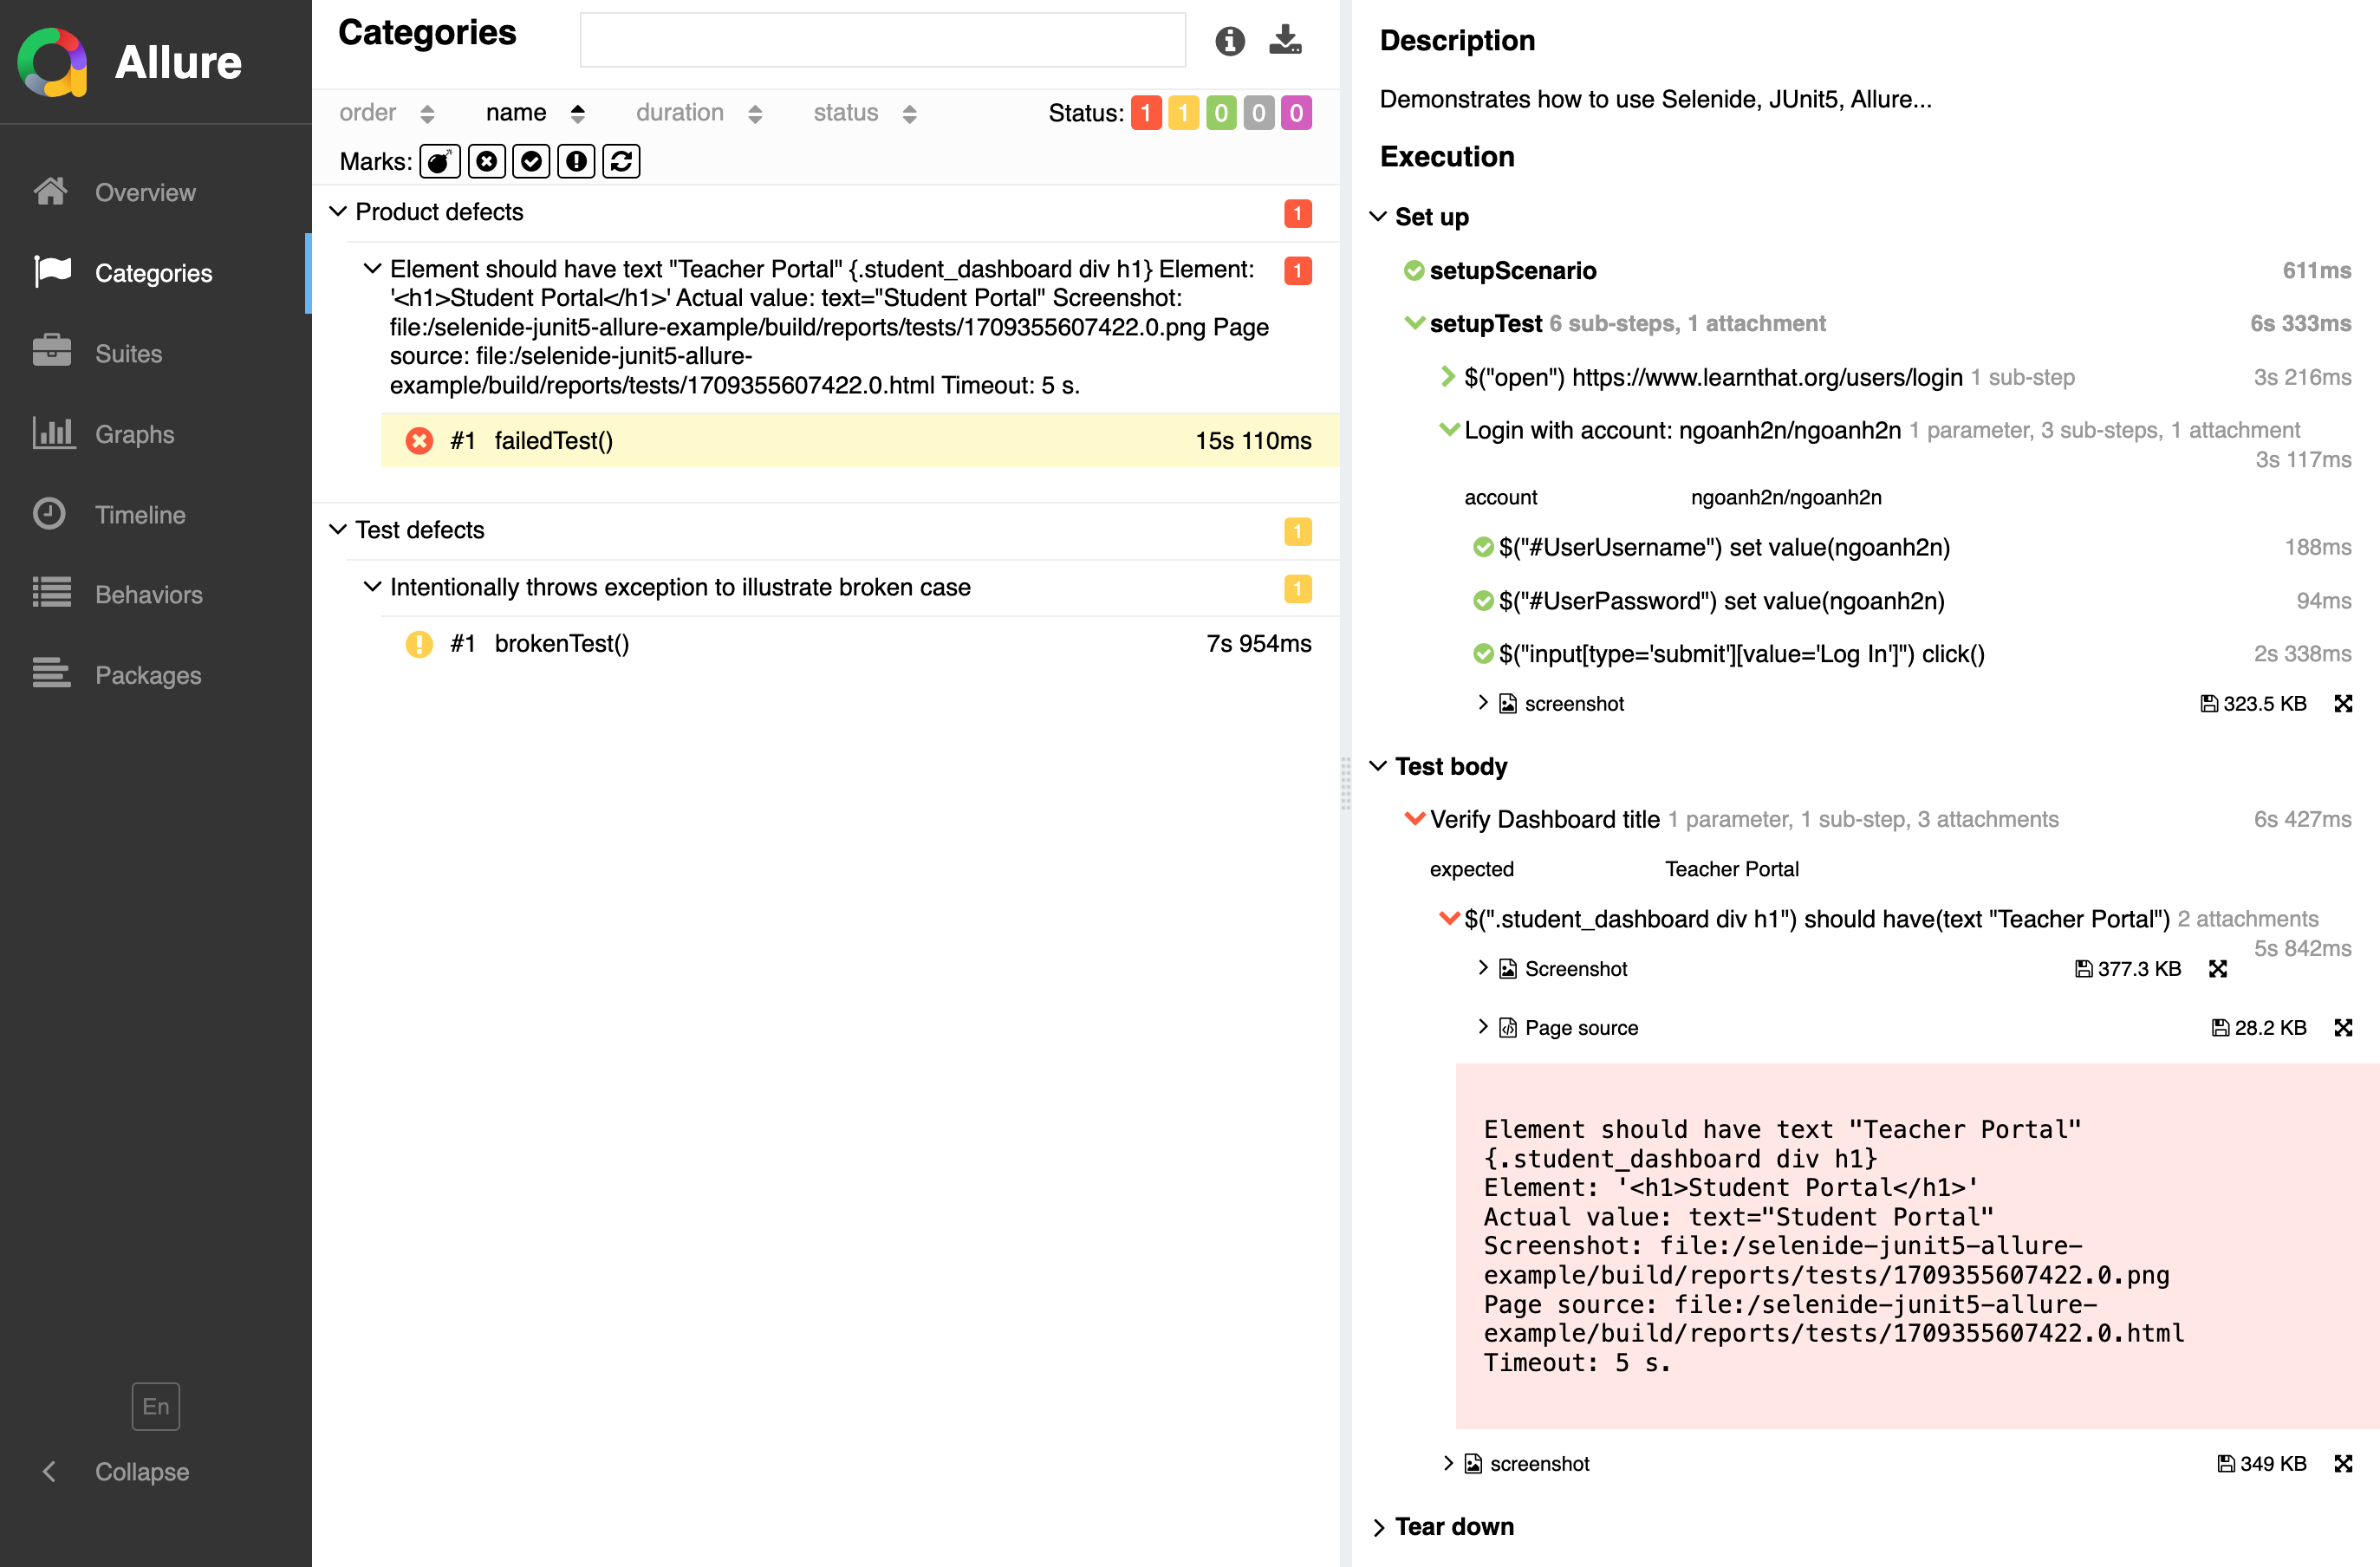Select failedTest() row
The height and width of the screenshot is (1567, 2380).
(x=860, y=440)
